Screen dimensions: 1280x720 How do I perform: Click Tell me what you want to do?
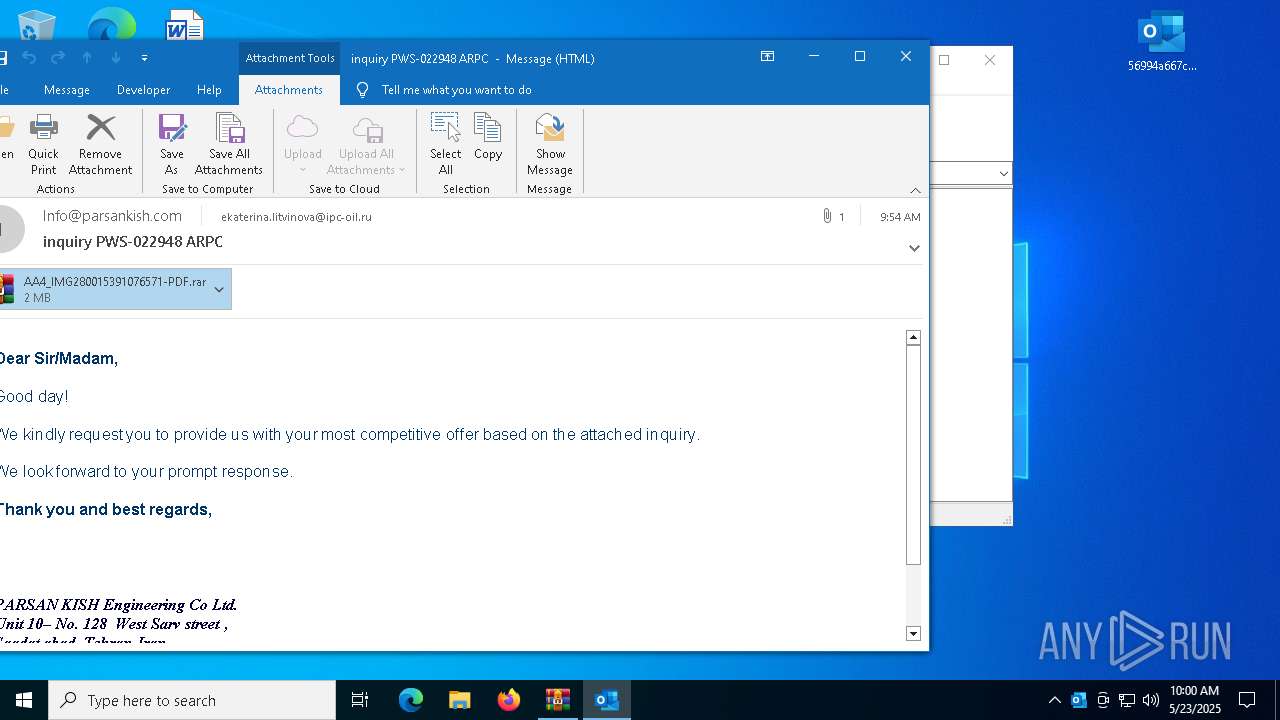coord(456,90)
